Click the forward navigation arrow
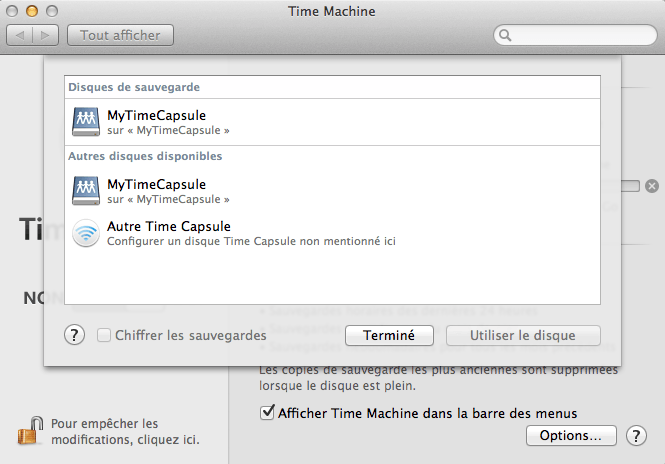Screen dimensions: 665x464 45,35
